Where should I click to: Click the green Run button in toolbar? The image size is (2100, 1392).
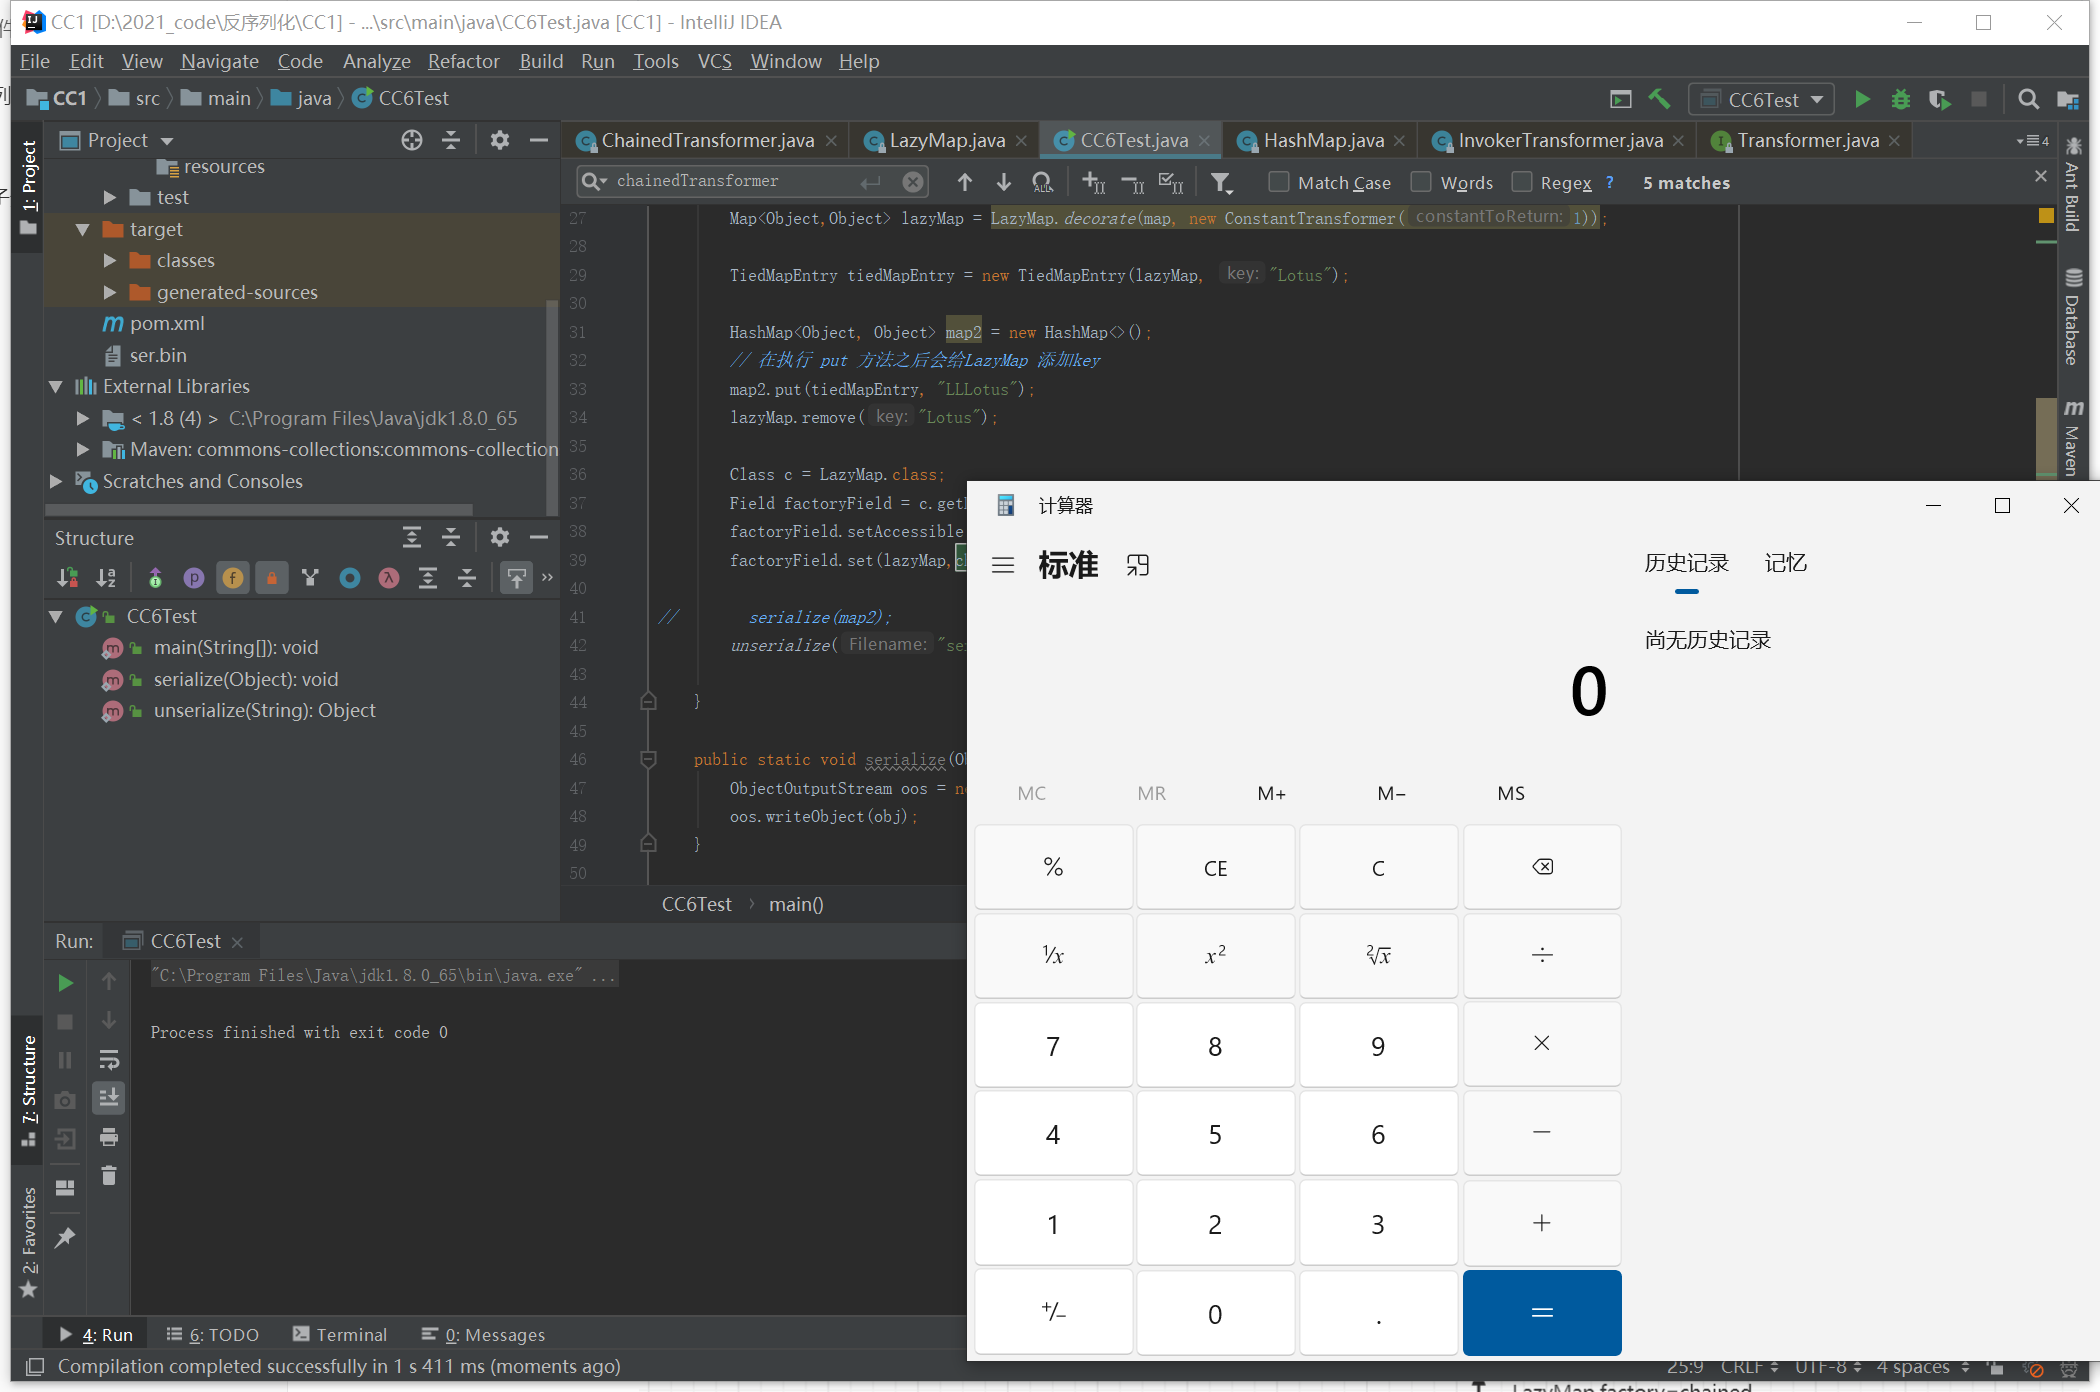click(1862, 99)
